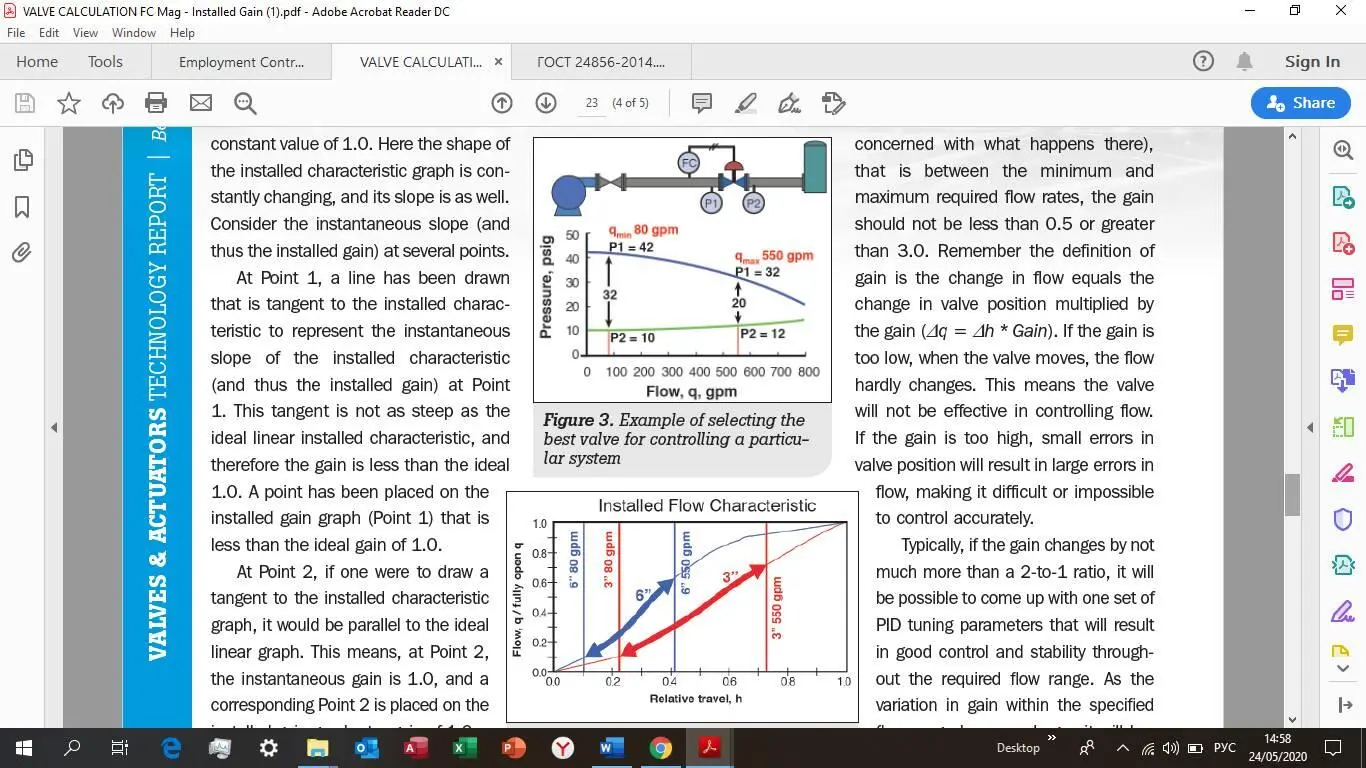Screen dimensions: 1366x768
Task: Expand the left navigation pane arrow
Action: [x=54, y=428]
